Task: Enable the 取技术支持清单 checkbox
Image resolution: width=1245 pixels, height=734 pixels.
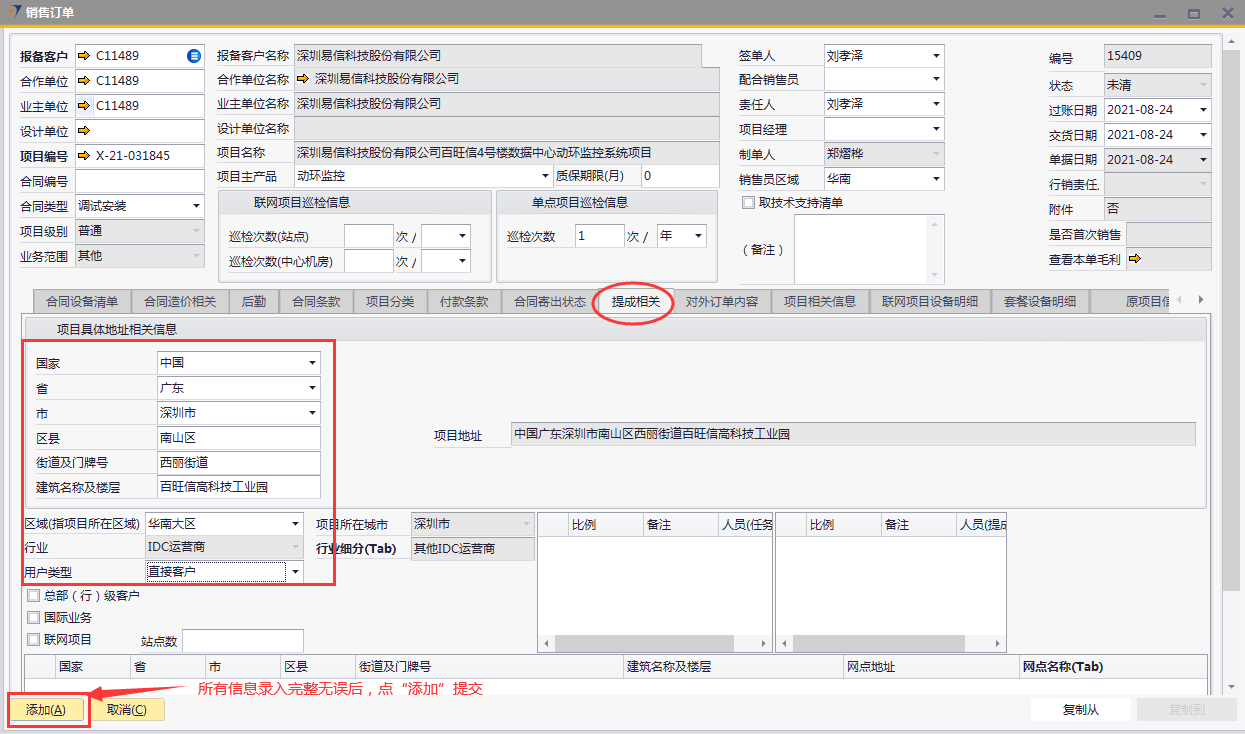Action: click(748, 203)
